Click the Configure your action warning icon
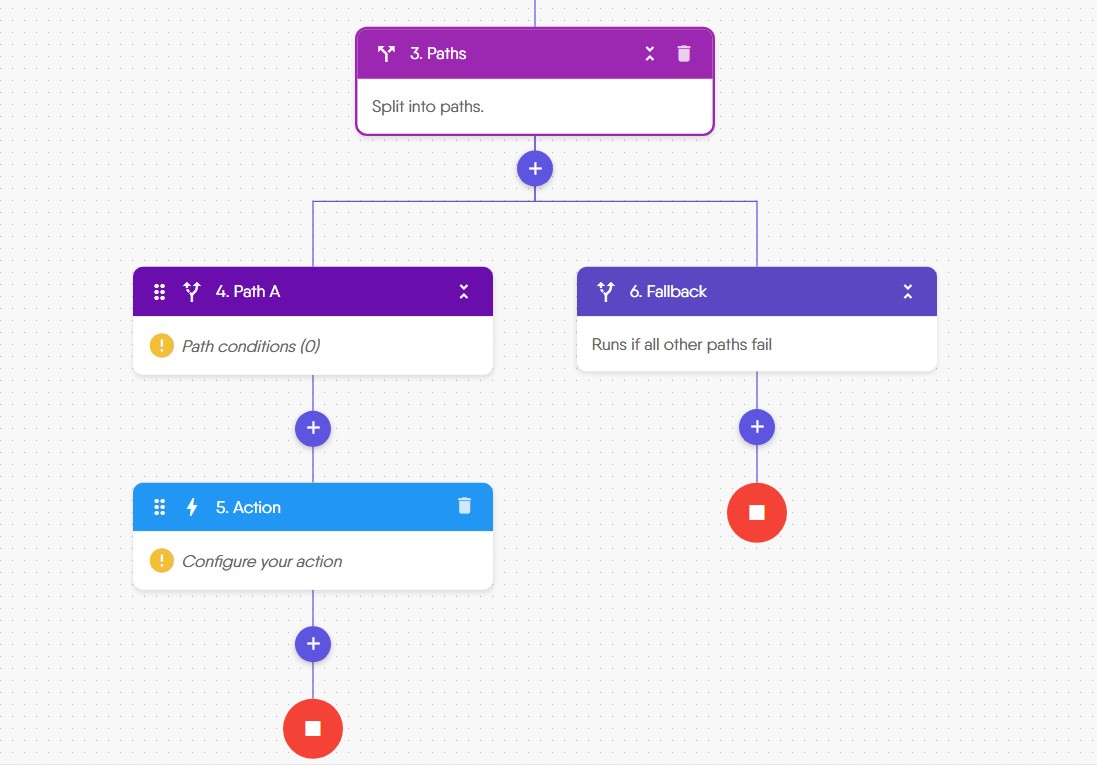This screenshot has width=1097, height=765. (161, 561)
